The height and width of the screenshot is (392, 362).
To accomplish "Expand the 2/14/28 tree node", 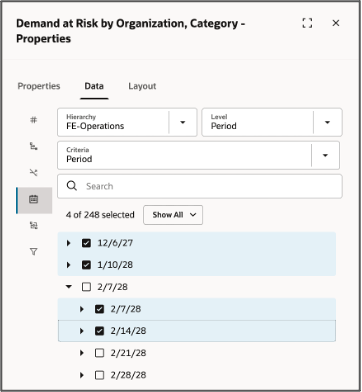I will click(x=82, y=331).
